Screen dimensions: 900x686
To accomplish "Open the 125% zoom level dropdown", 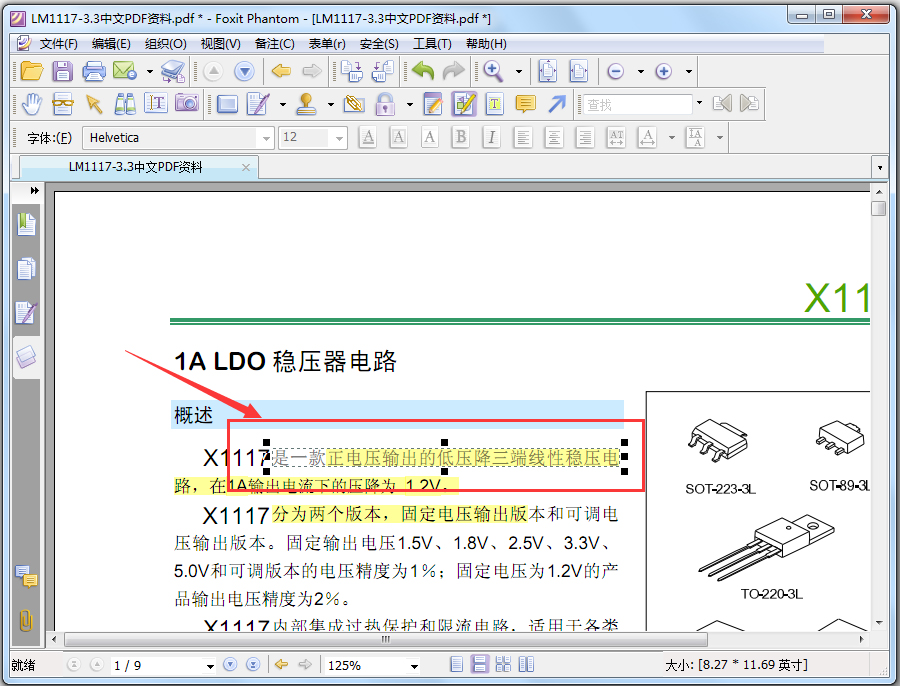I will (x=414, y=665).
